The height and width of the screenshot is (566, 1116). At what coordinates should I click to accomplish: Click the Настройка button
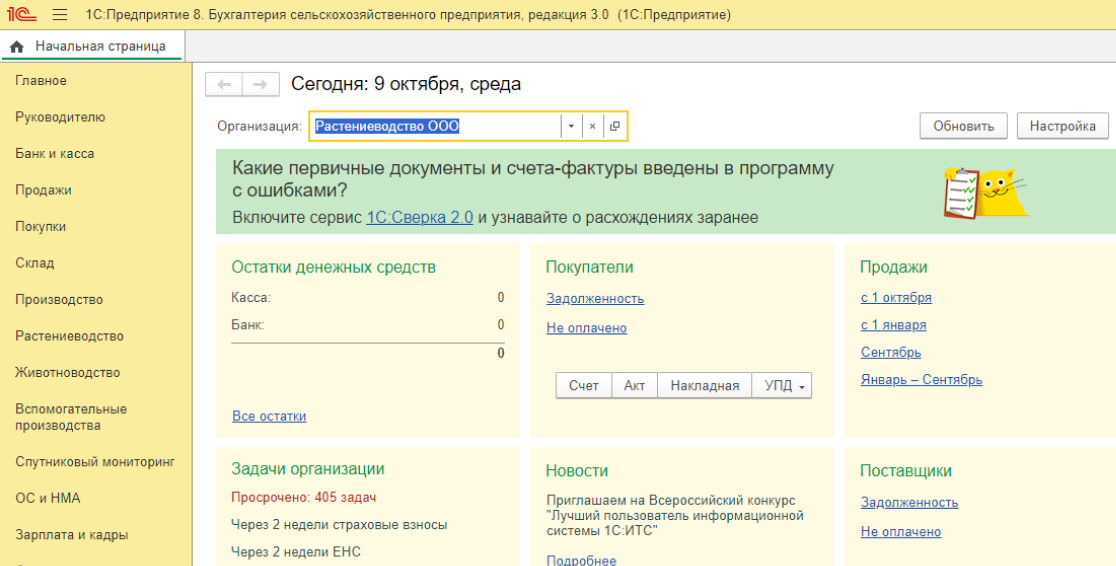(x=1063, y=126)
